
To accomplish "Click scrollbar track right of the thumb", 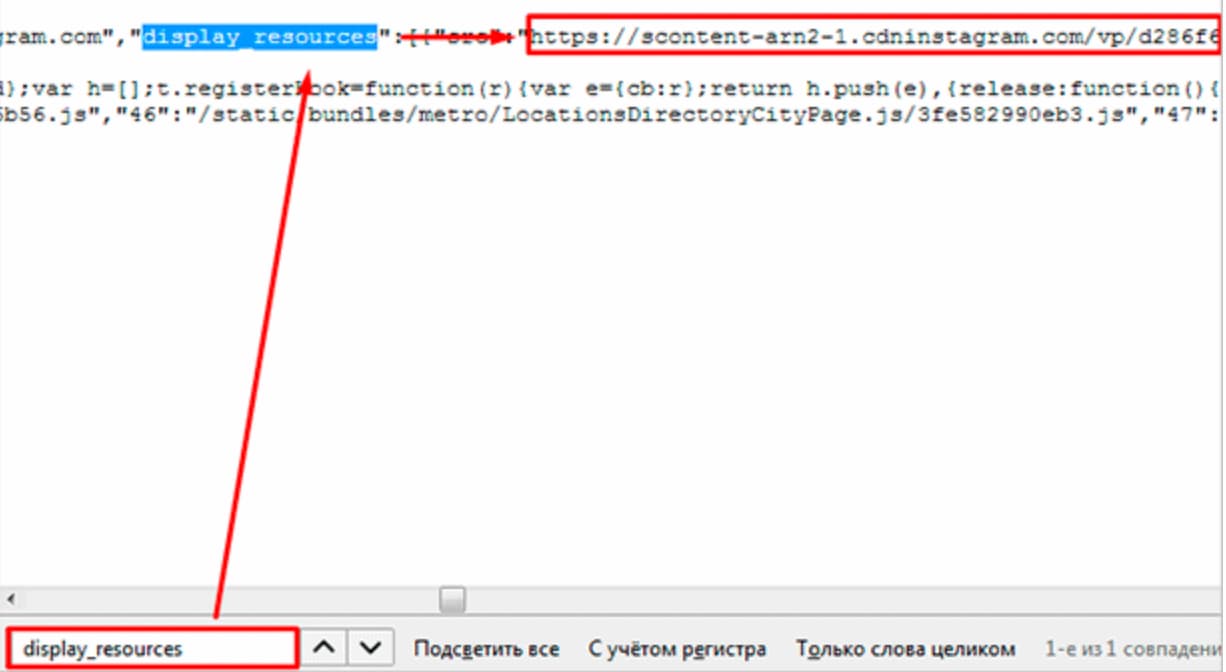I will (800, 599).
